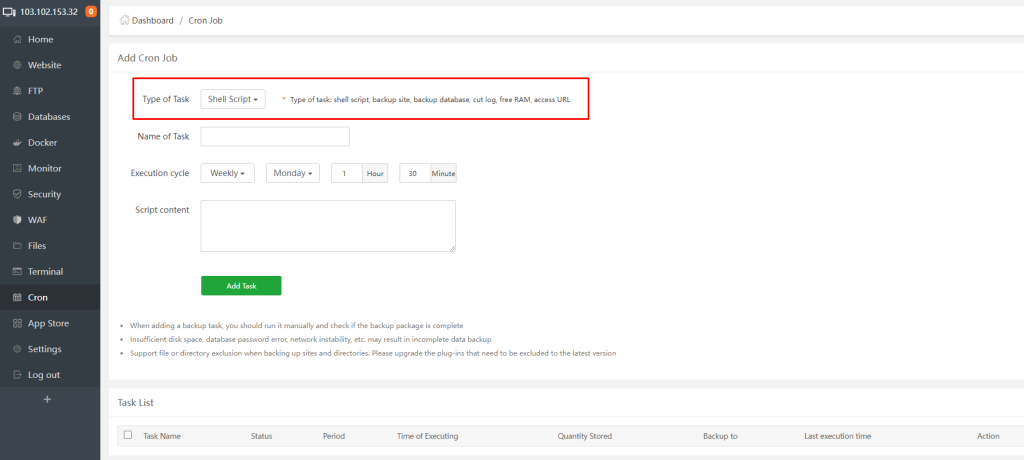Open the Terminal icon in sidebar

17,272
